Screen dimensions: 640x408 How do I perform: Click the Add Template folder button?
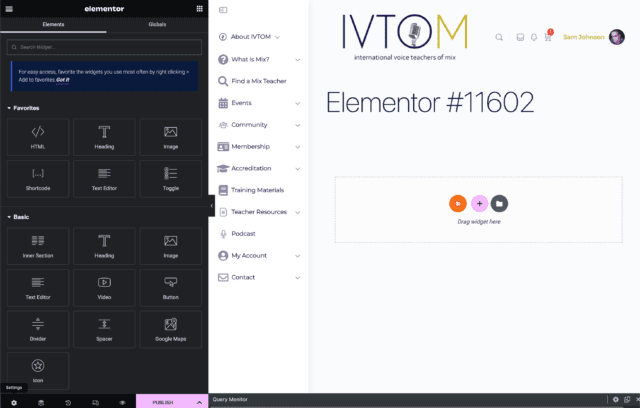[500, 203]
